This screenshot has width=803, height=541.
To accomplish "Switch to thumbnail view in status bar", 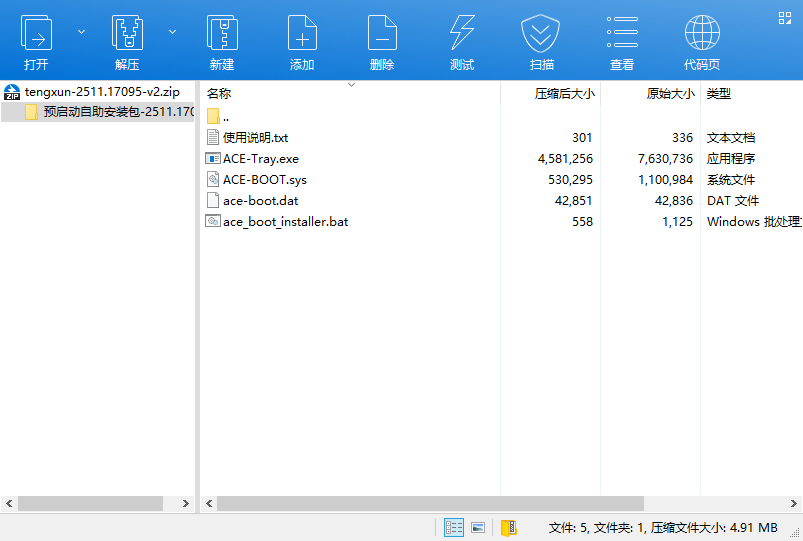I will coord(478,527).
